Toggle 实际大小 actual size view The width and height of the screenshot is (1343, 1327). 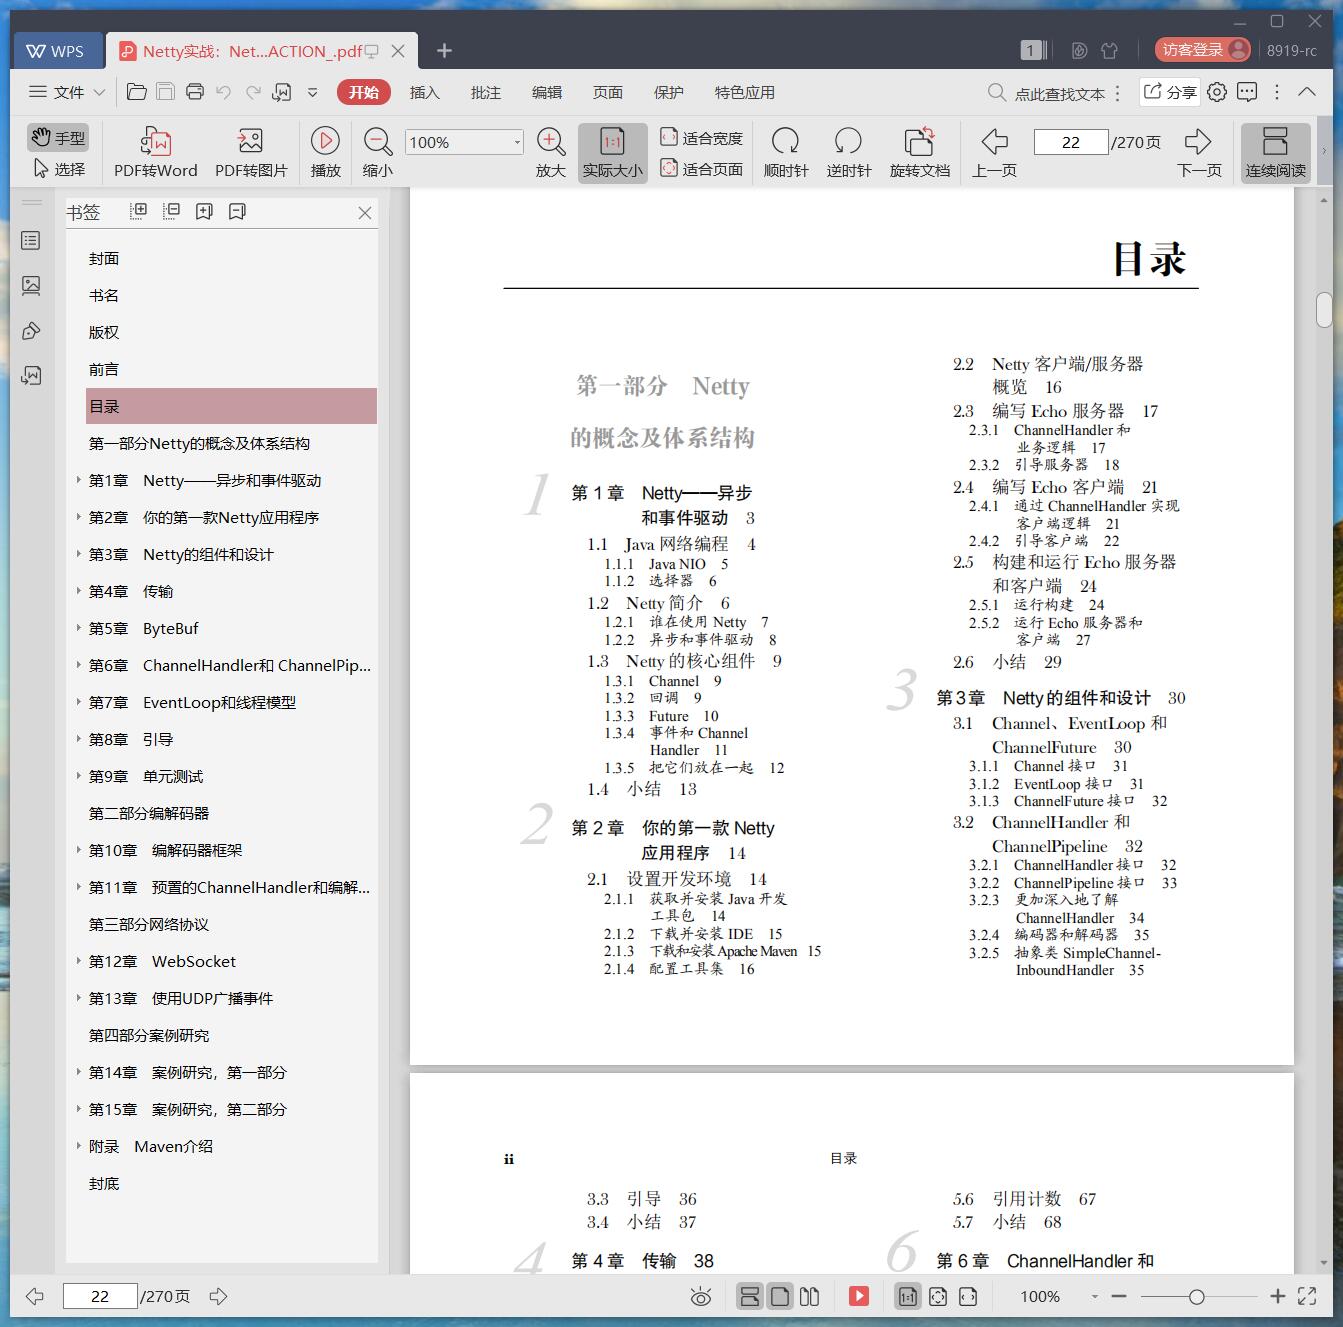[x=613, y=153]
